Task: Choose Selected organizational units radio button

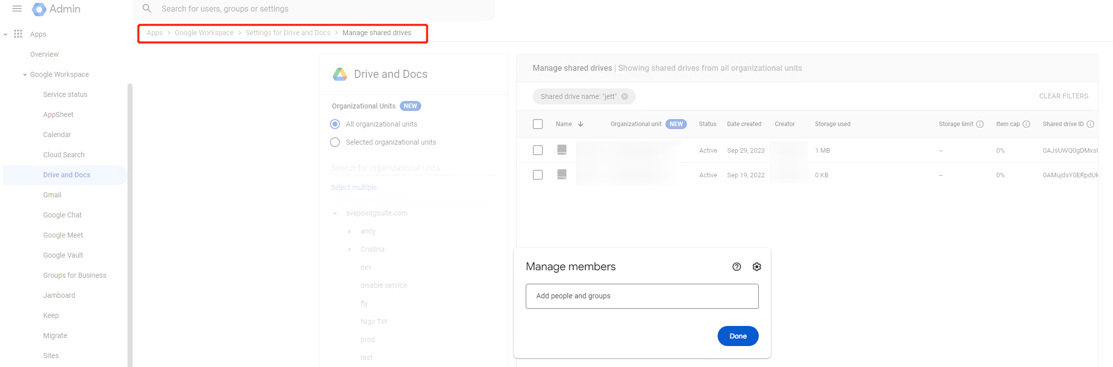Action: [335, 142]
